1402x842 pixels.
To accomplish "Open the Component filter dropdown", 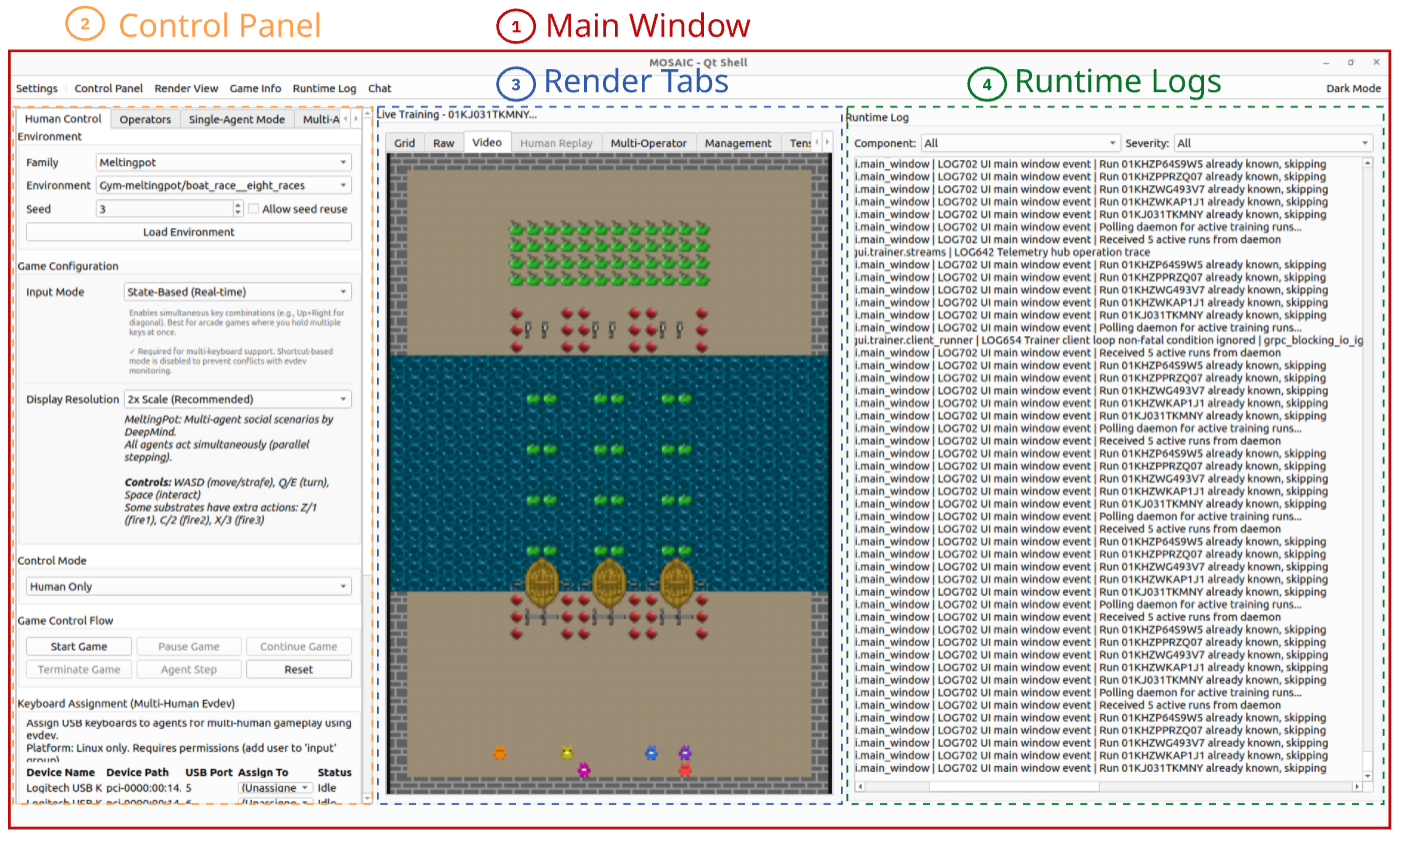I will point(1020,143).
